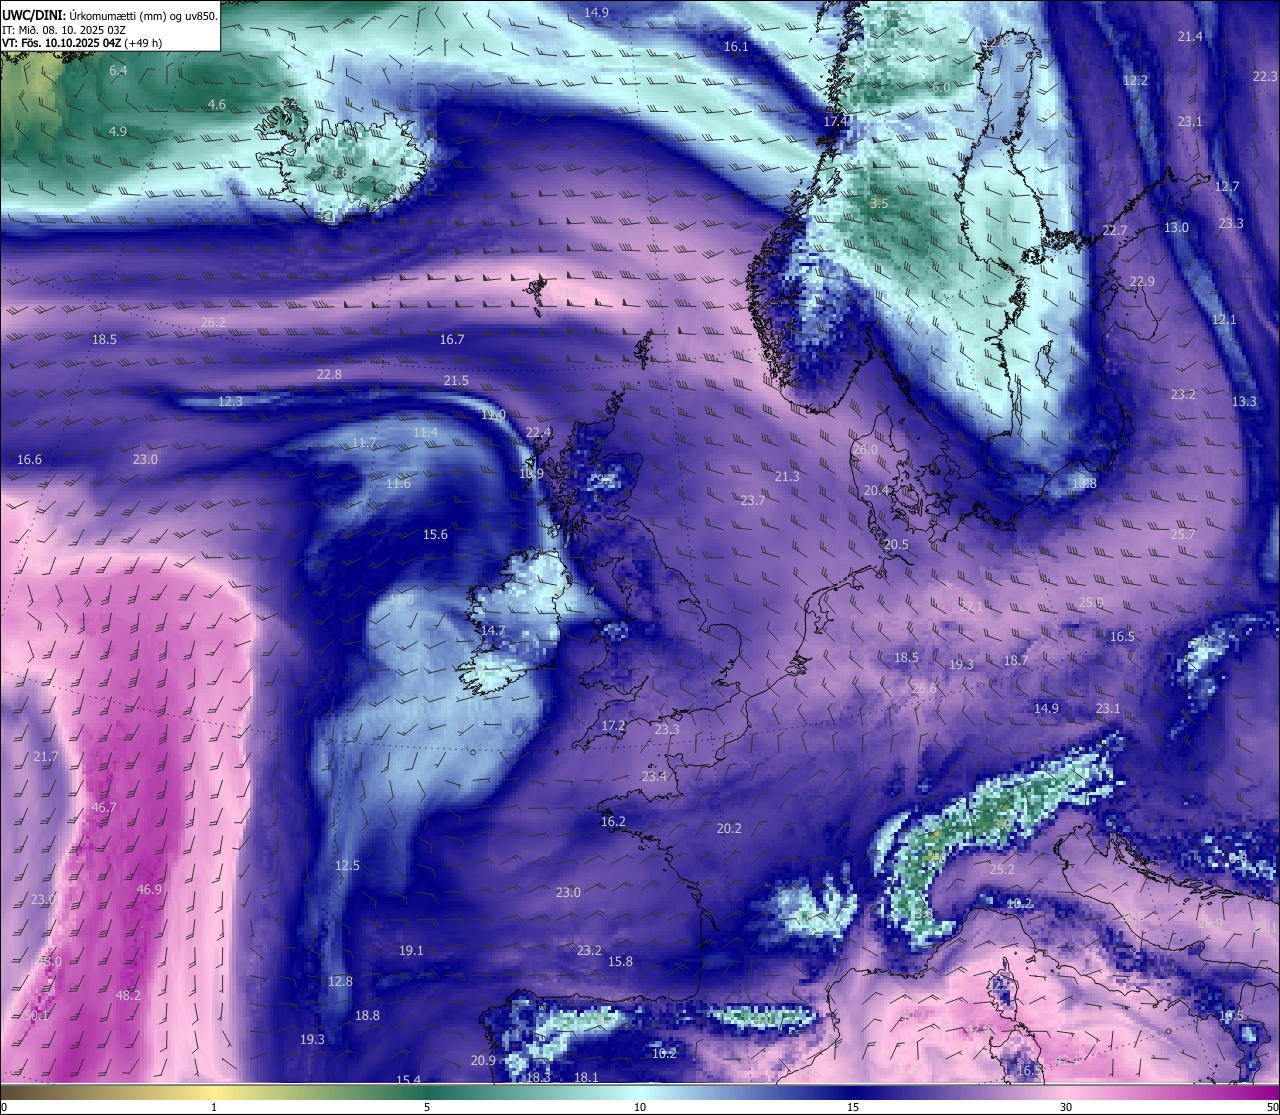Click the 26.6 value label
Image resolution: width=1280 pixels, height=1115 pixels.
coord(925,687)
